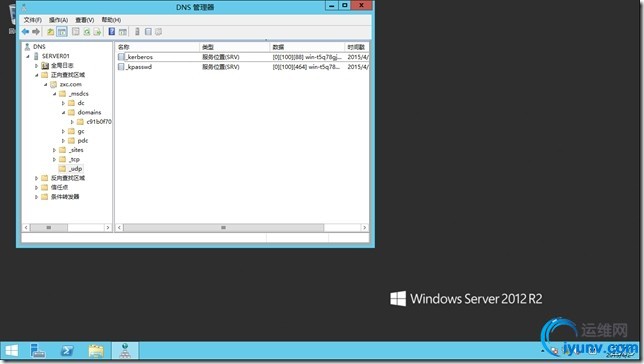The width and height of the screenshot is (644, 364).
Task: Click the tree pane scroll-left arrow
Action: 26,228
